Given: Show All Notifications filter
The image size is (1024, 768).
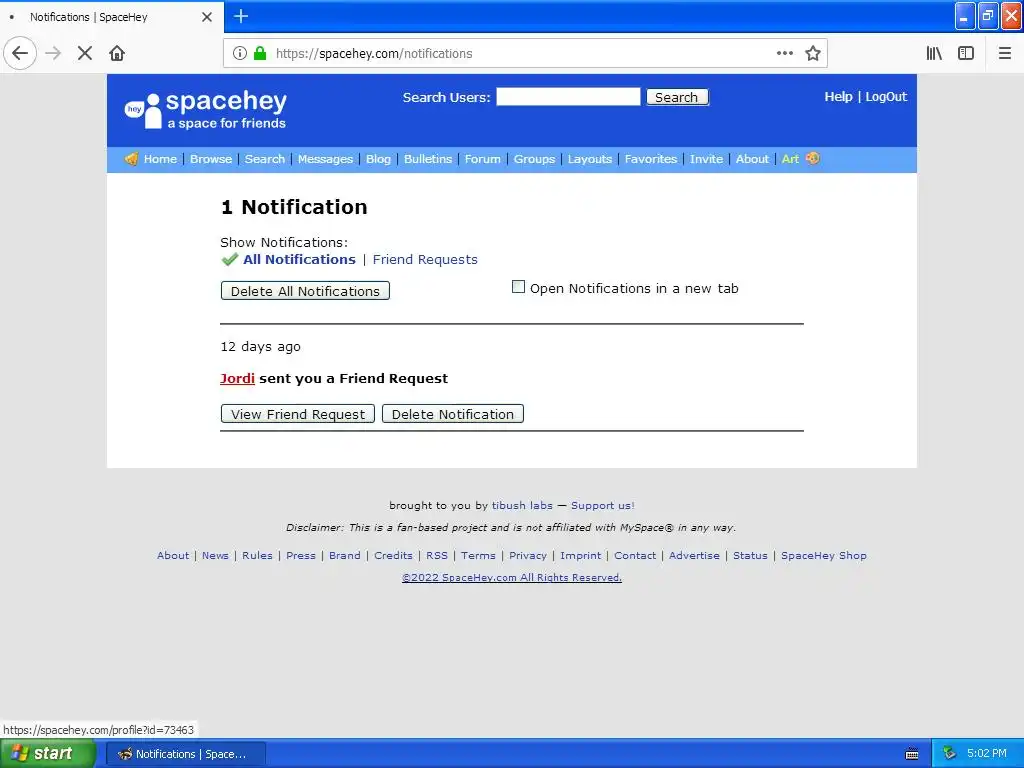Looking at the screenshot, I should click(x=299, y=259).
